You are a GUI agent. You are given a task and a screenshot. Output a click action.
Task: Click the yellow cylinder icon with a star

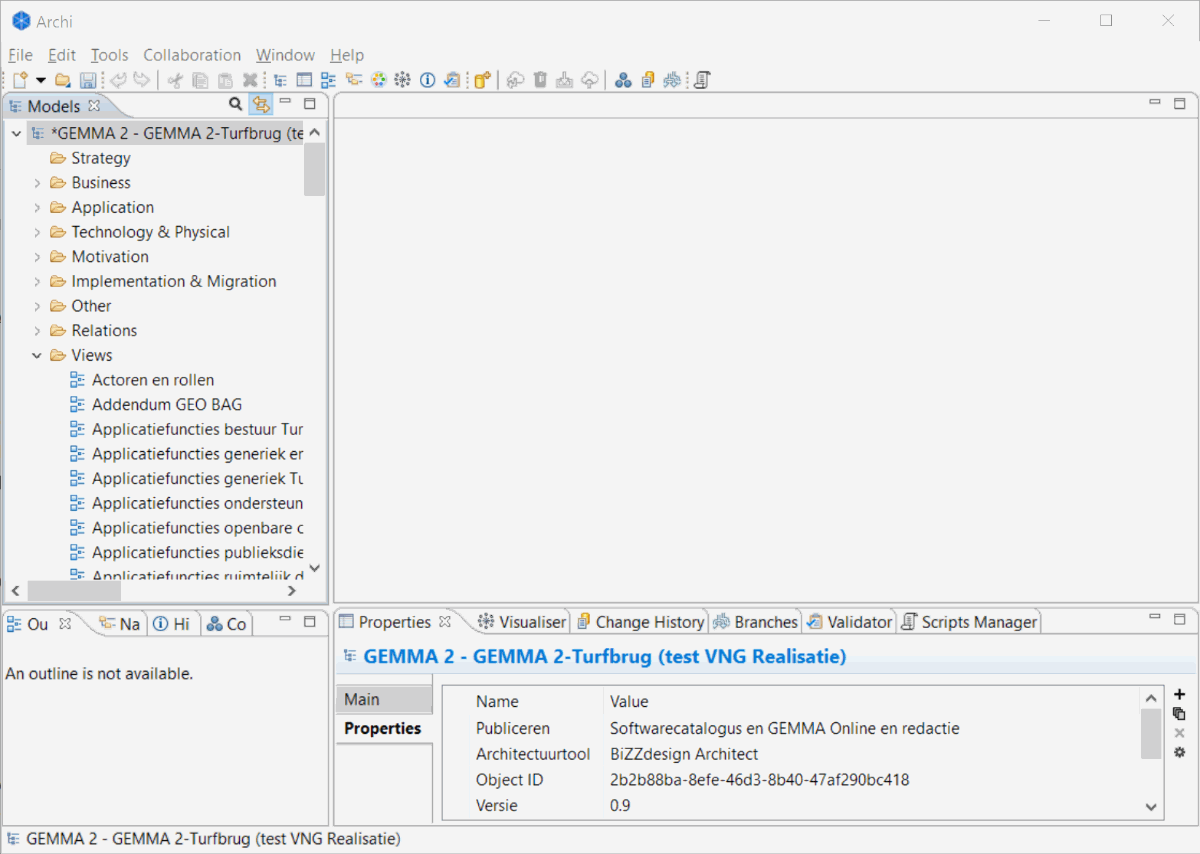click(483, 80)
